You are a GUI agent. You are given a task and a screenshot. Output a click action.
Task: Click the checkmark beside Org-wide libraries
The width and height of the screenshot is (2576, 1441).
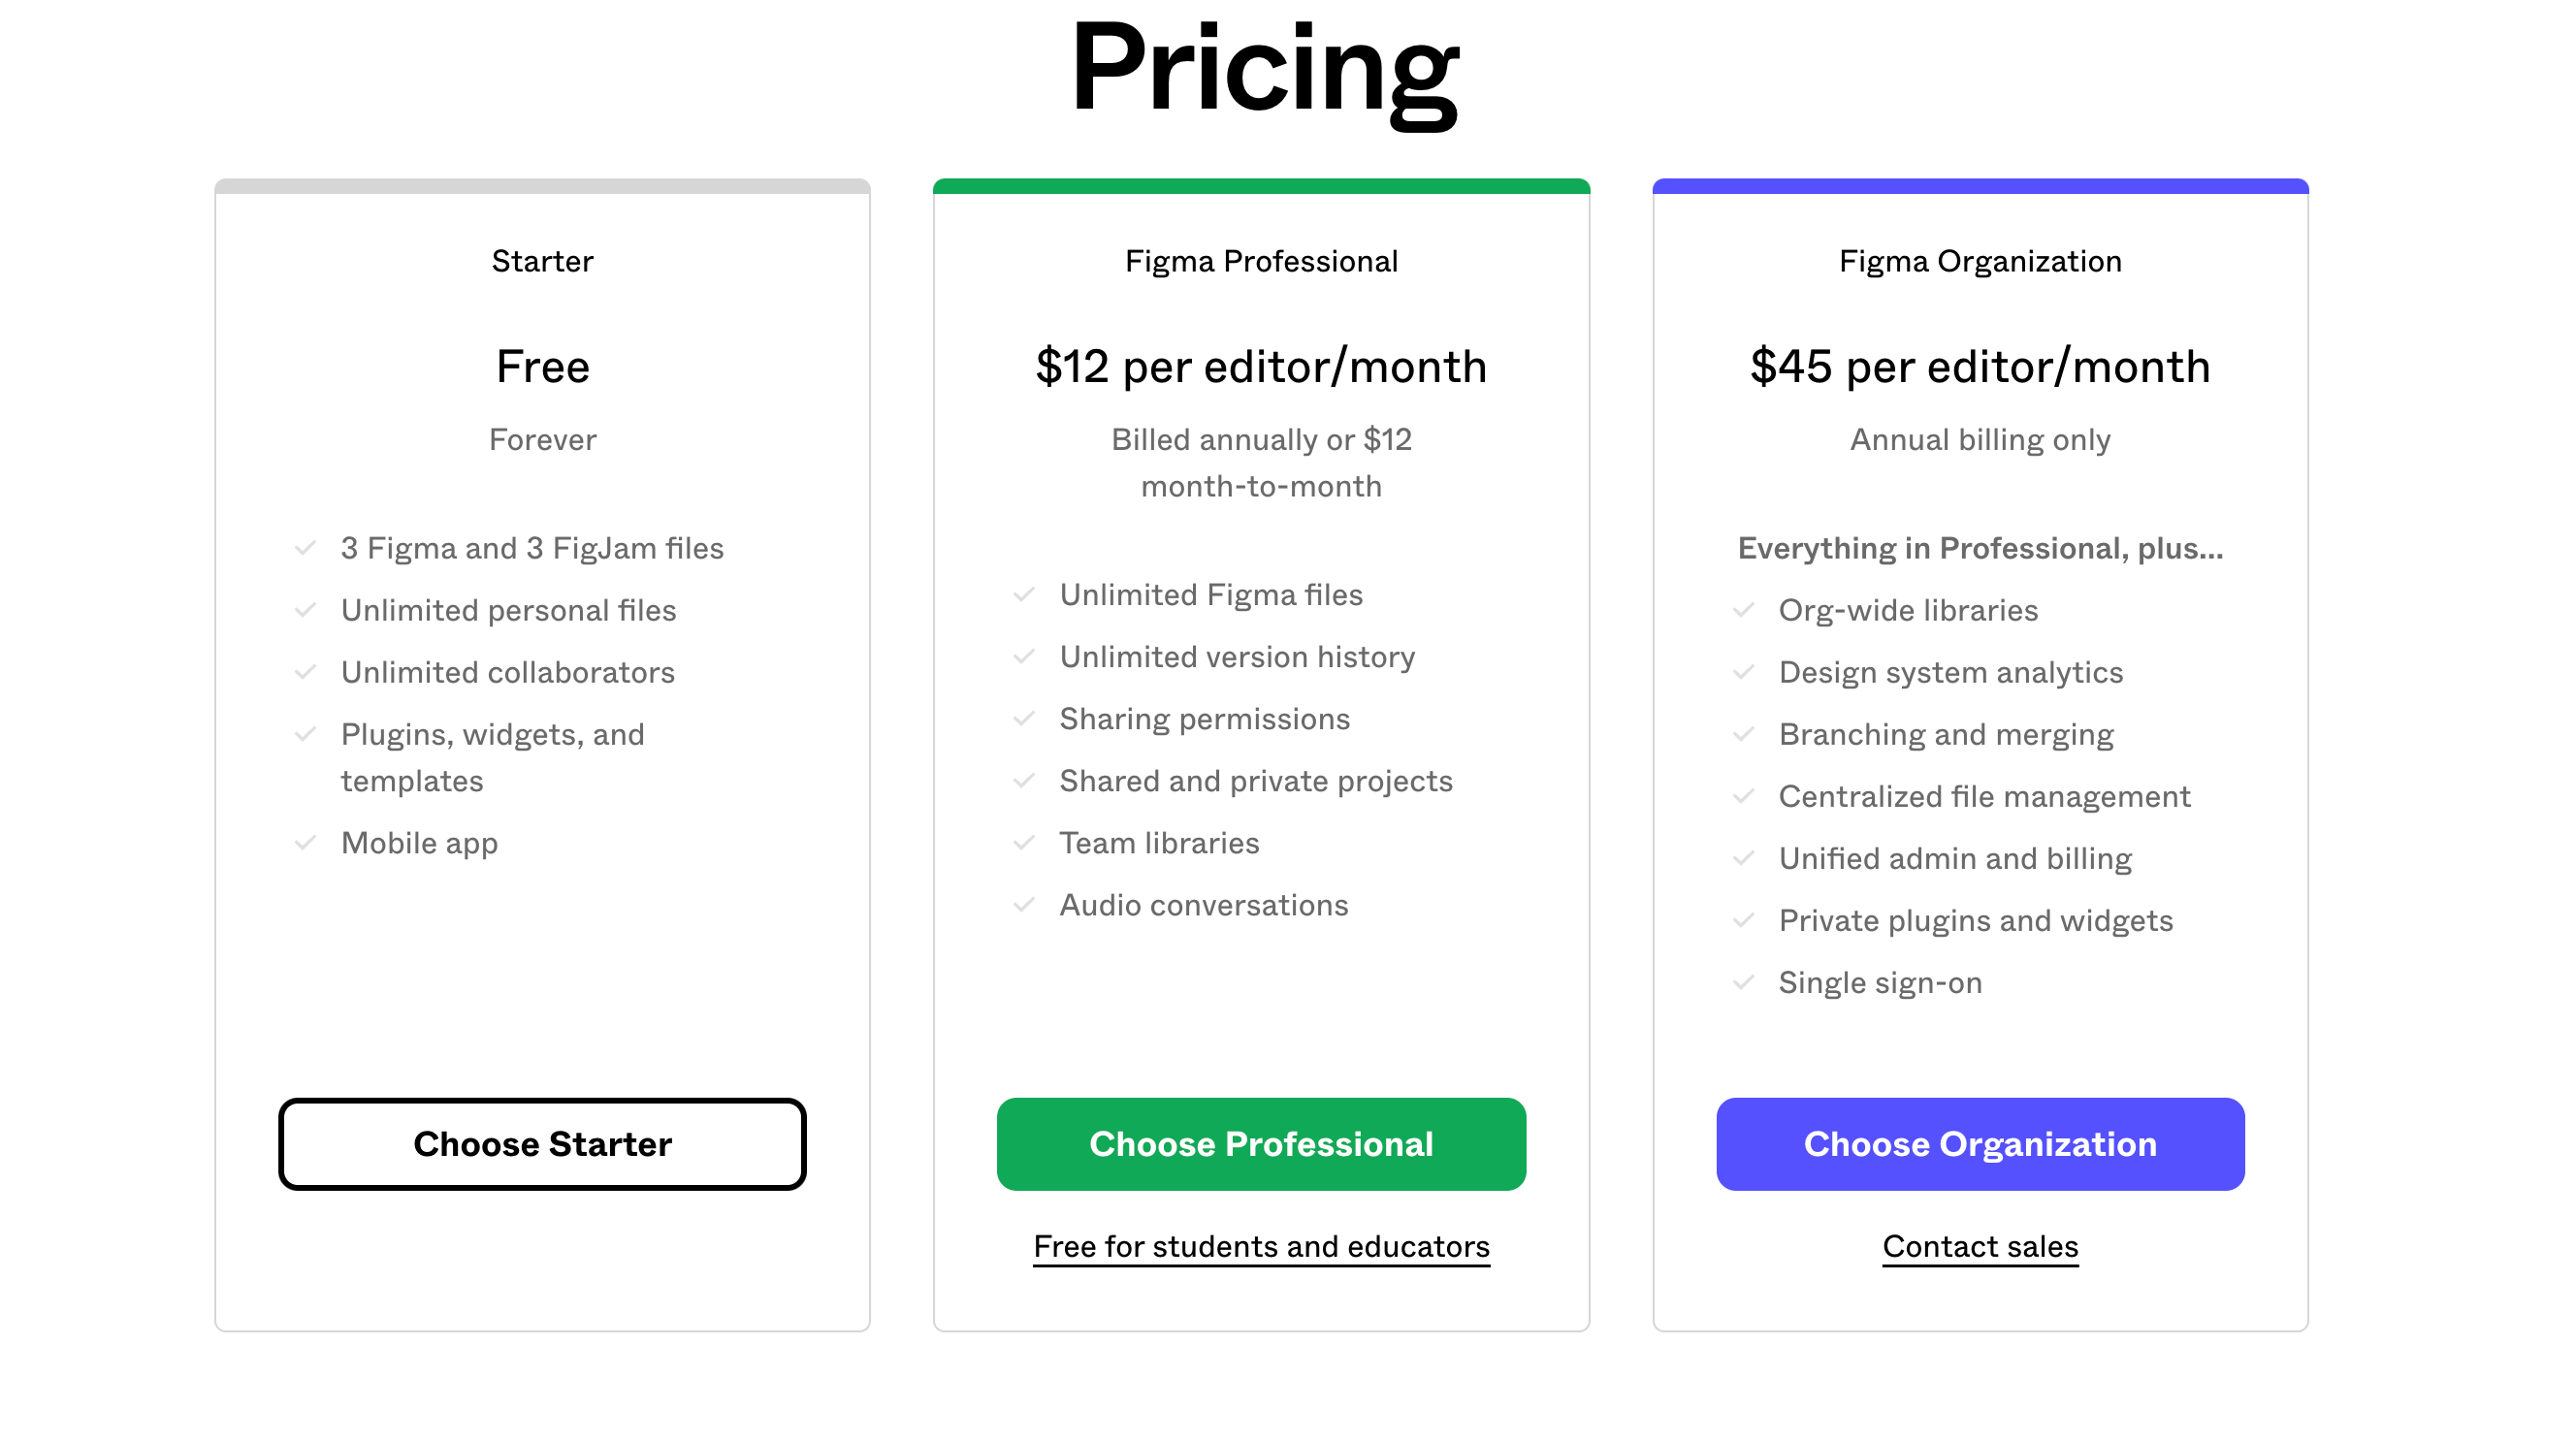click(1745, 610)
